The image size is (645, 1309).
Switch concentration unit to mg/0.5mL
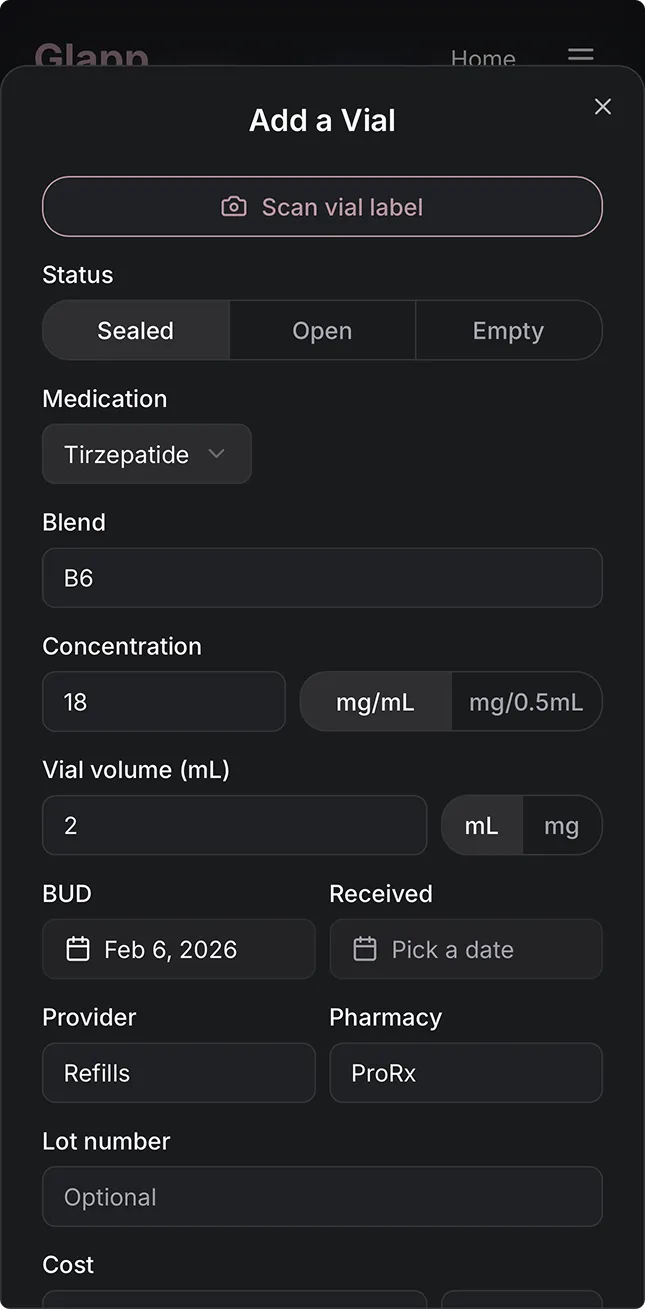pos(527,701)
